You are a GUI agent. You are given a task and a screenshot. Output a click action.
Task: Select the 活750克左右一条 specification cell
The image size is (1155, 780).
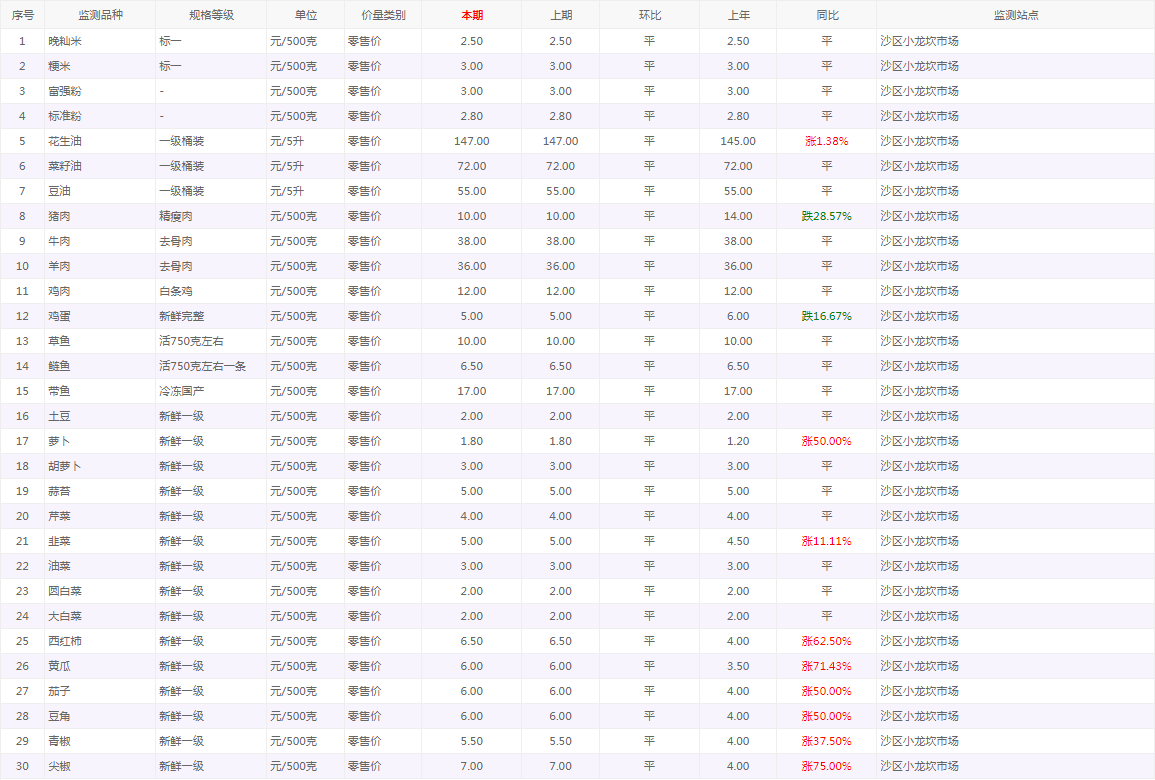(203, 366)
